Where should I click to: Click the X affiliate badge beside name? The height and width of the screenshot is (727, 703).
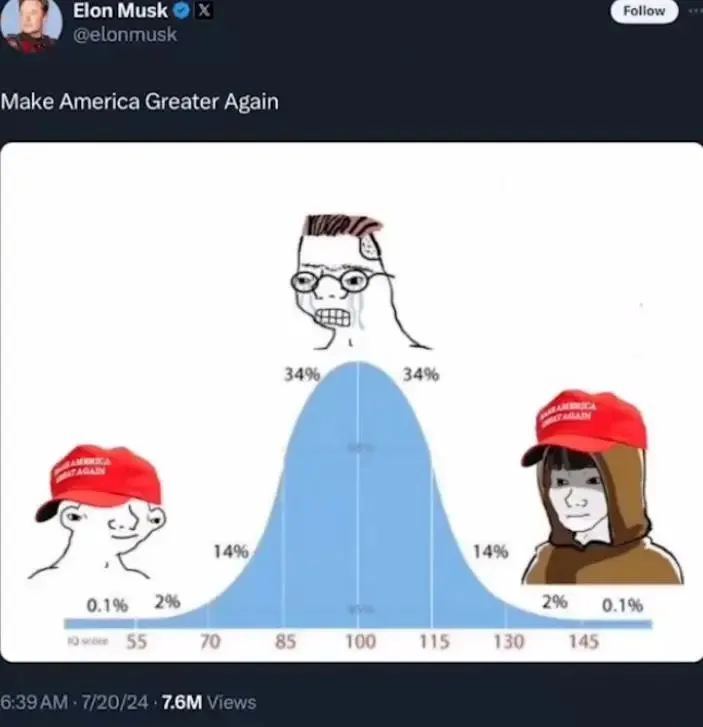pos(204,11)
